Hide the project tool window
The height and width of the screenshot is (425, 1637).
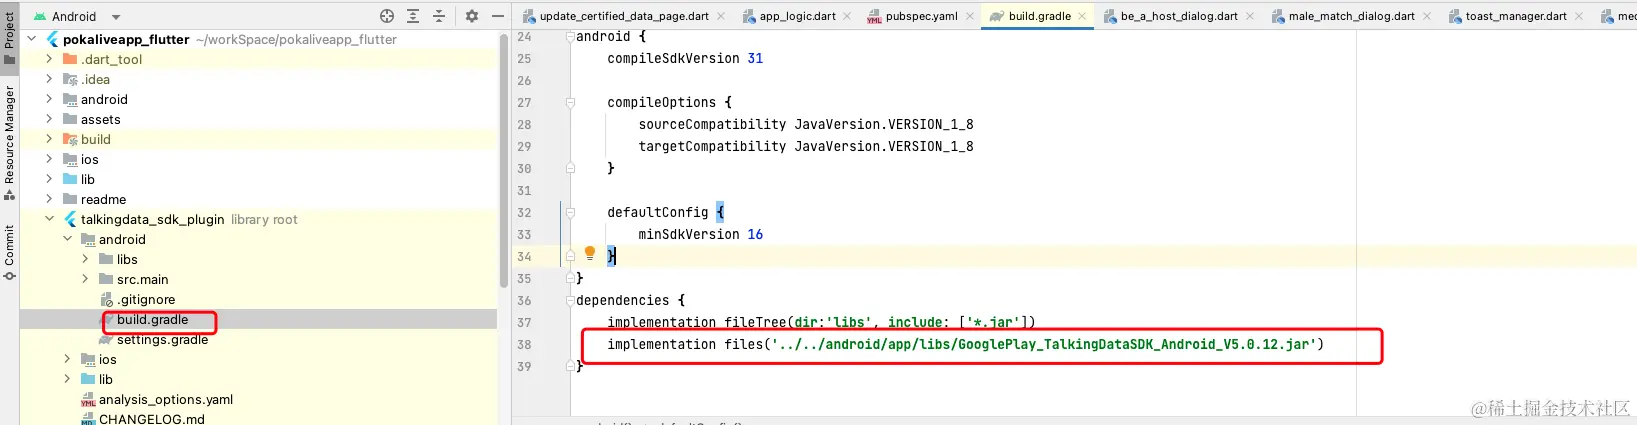pos(498,16)
